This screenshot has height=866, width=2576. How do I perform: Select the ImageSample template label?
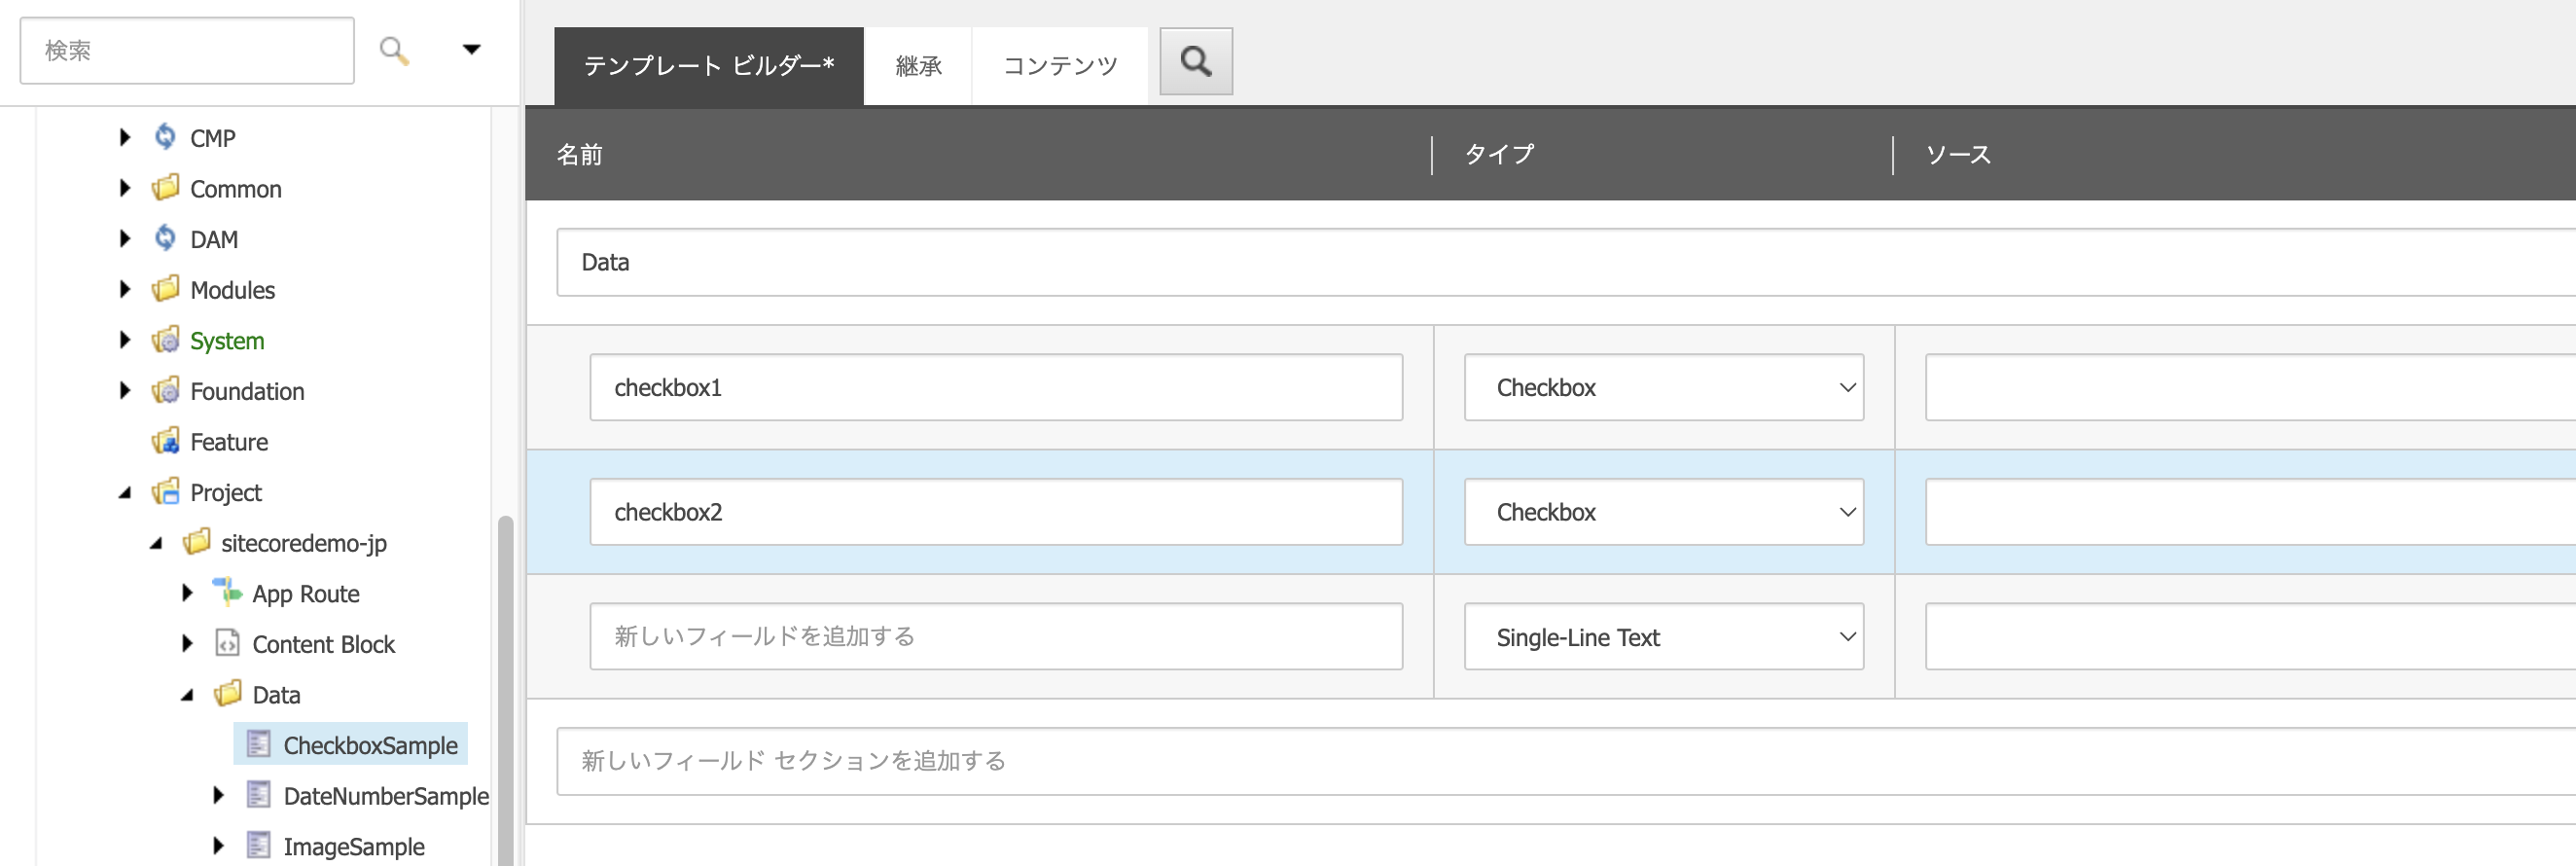354,847
